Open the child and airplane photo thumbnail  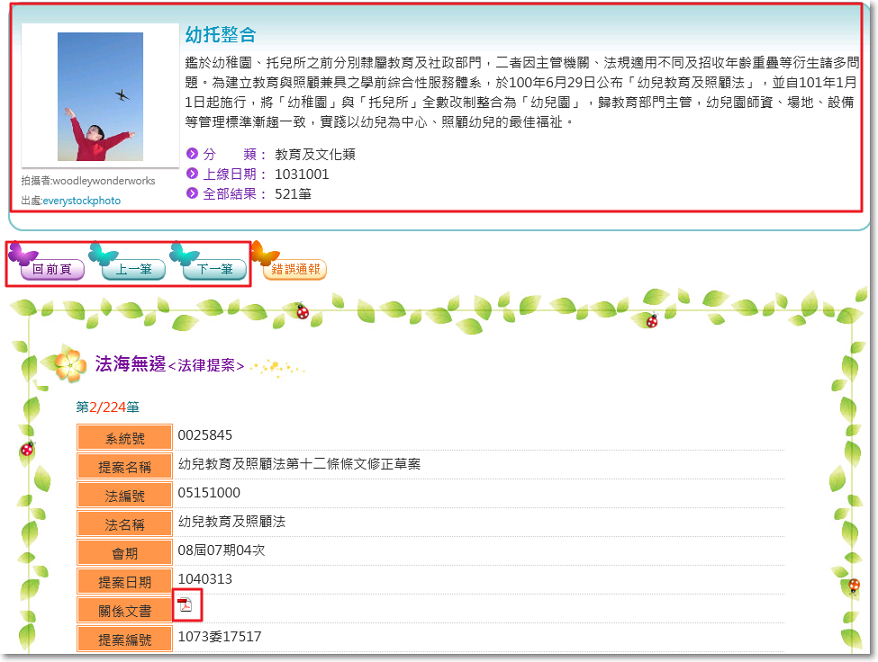coord(99,97)
